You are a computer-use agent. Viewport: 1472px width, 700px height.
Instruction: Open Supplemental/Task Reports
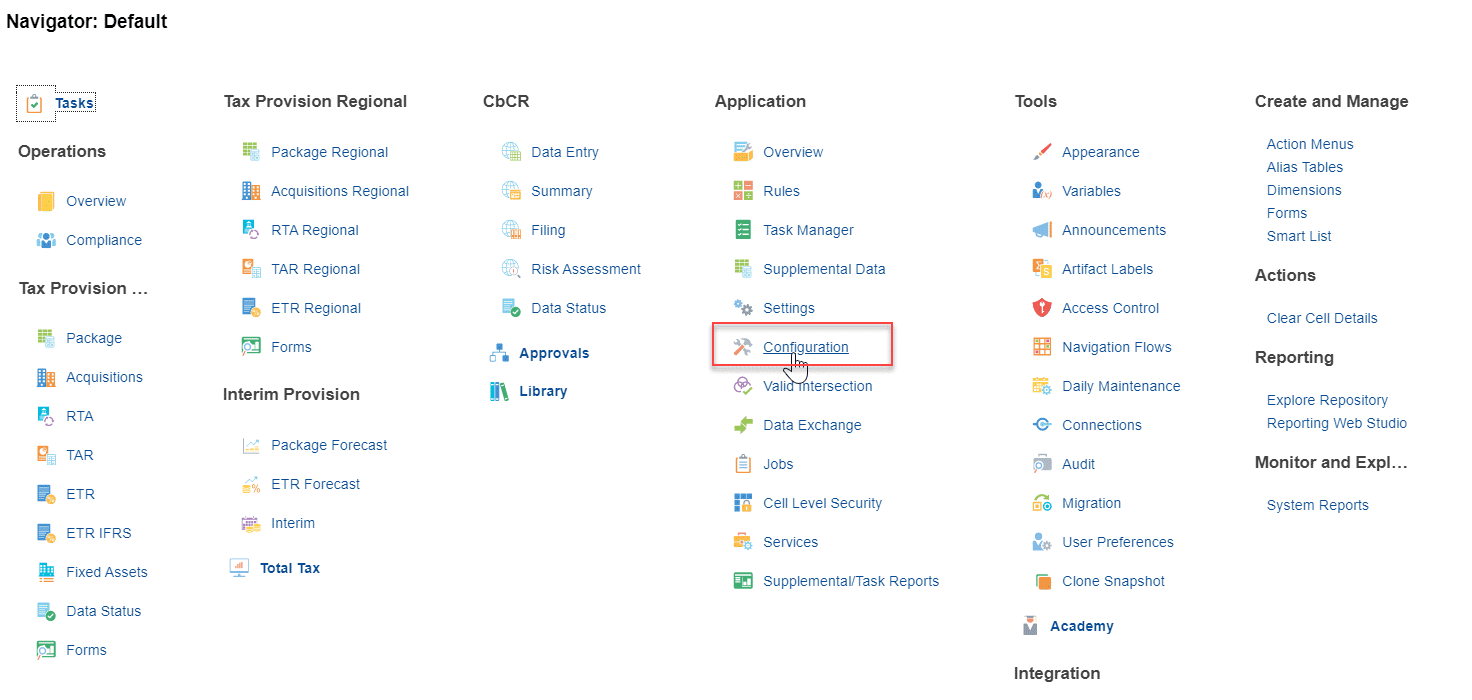click(851, 581)
